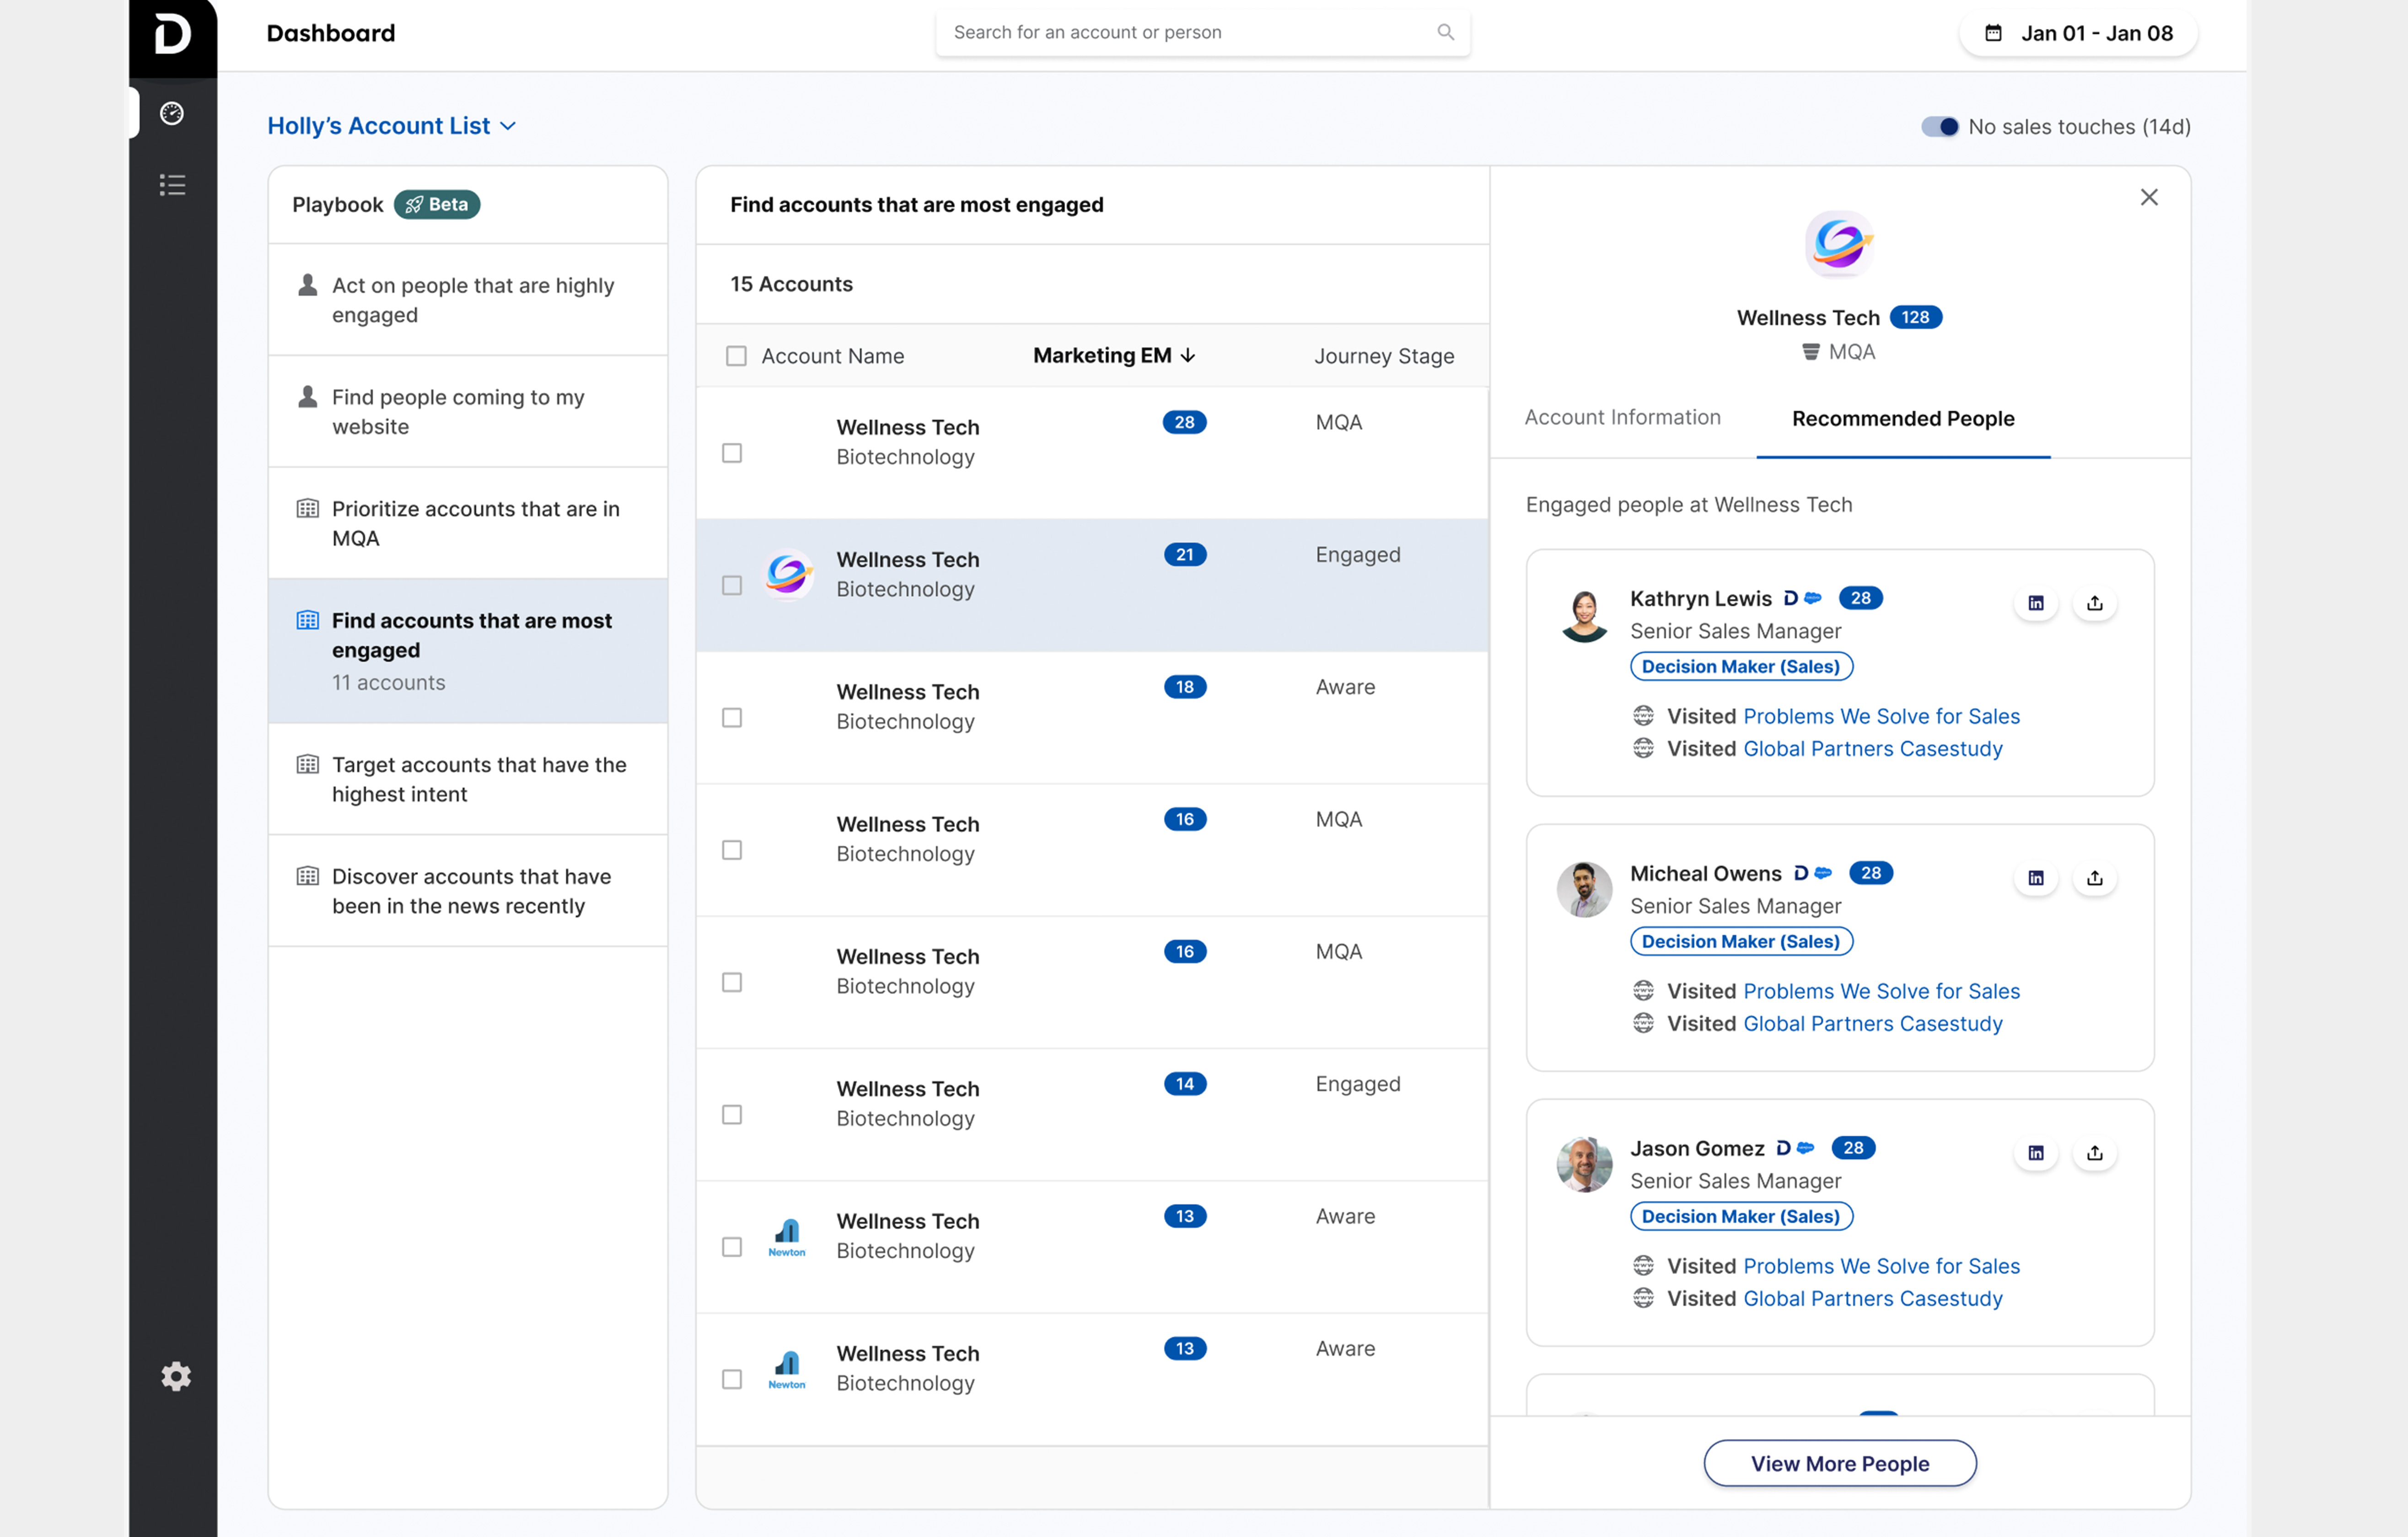Sort by Marketing EM column arrow
2408x1537 pixels.
(1188, 356)
